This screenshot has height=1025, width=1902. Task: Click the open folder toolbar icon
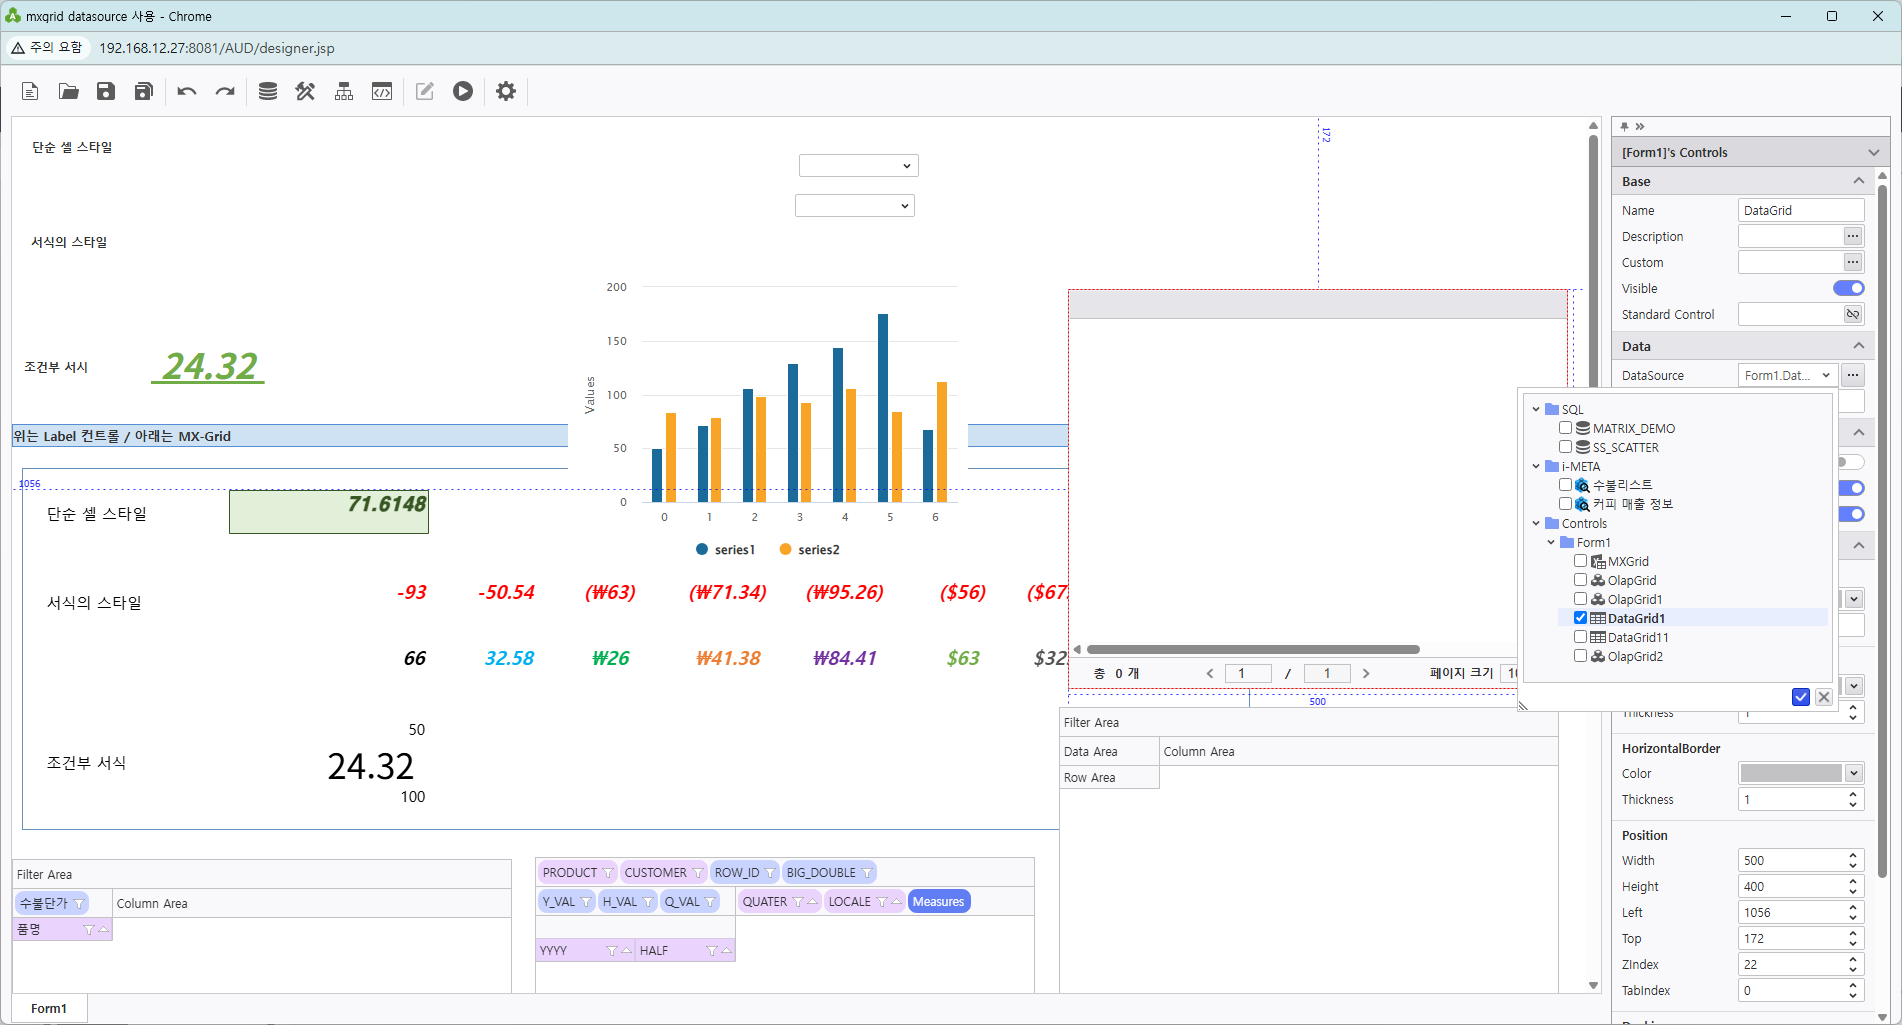point(68,91)
